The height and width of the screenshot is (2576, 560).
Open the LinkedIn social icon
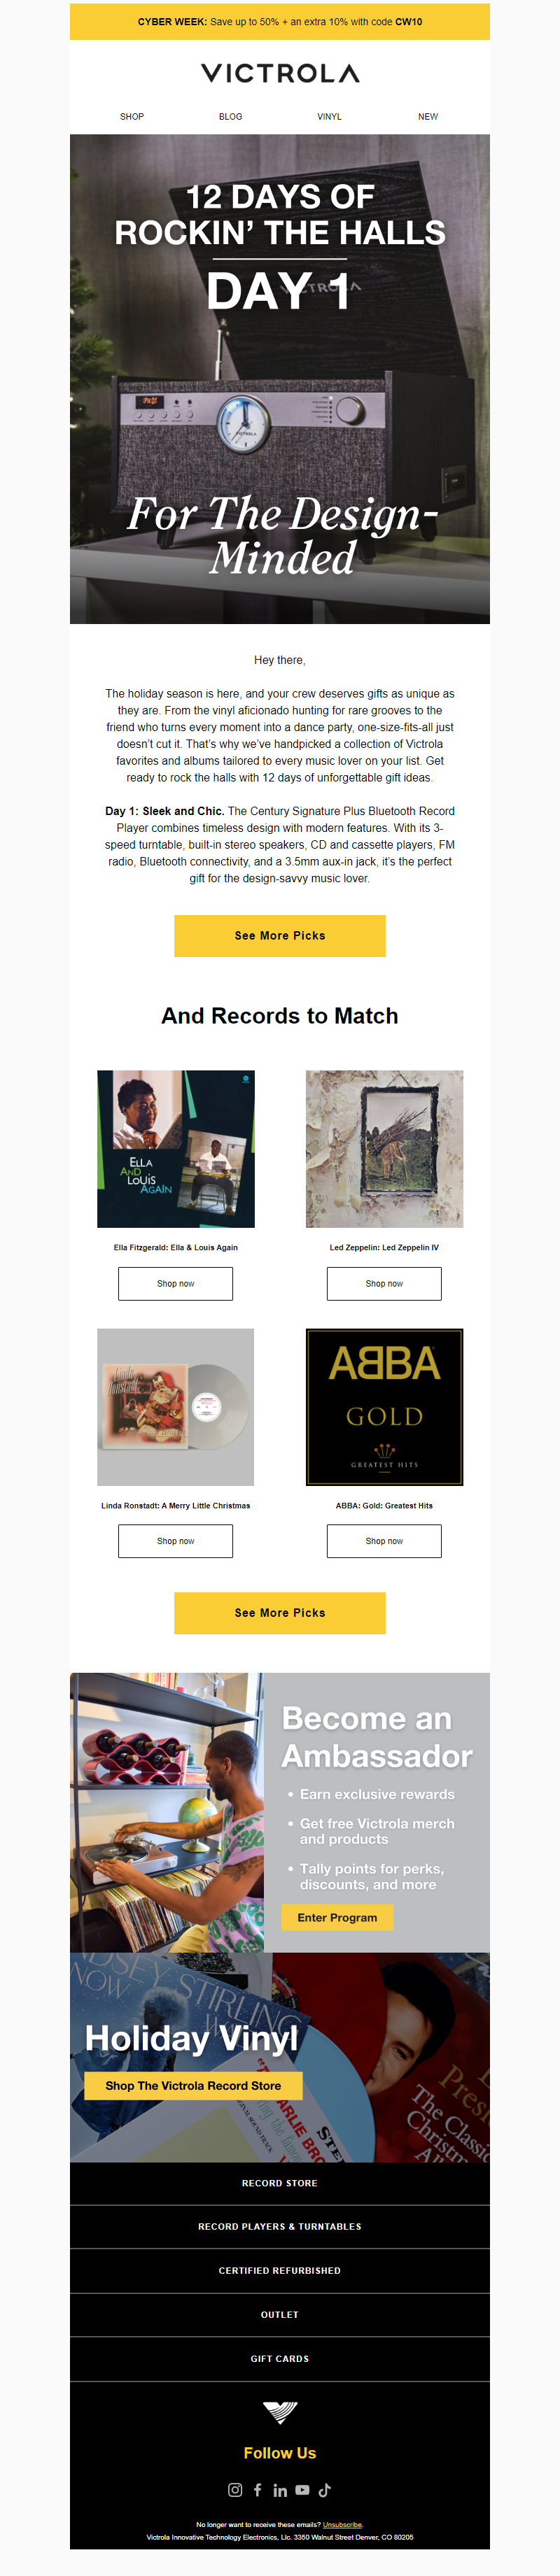point(280,2490)
